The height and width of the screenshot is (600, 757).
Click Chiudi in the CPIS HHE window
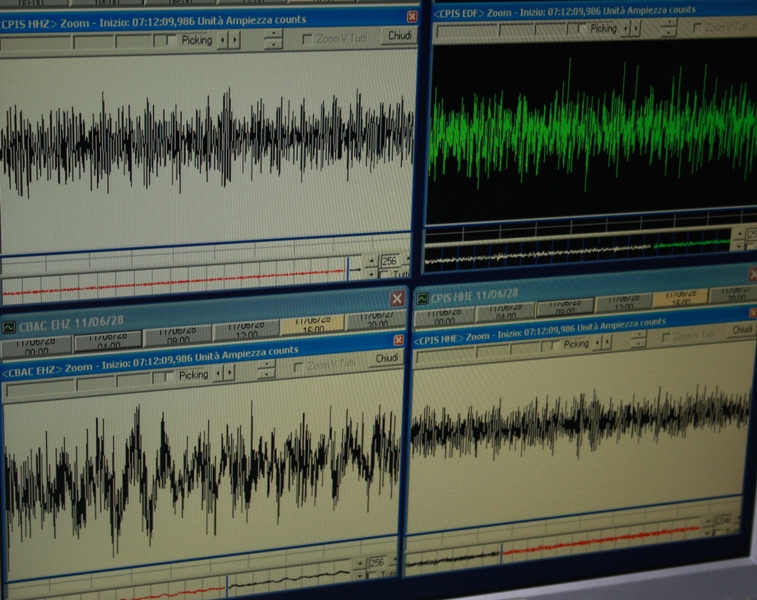pos(741,329)
